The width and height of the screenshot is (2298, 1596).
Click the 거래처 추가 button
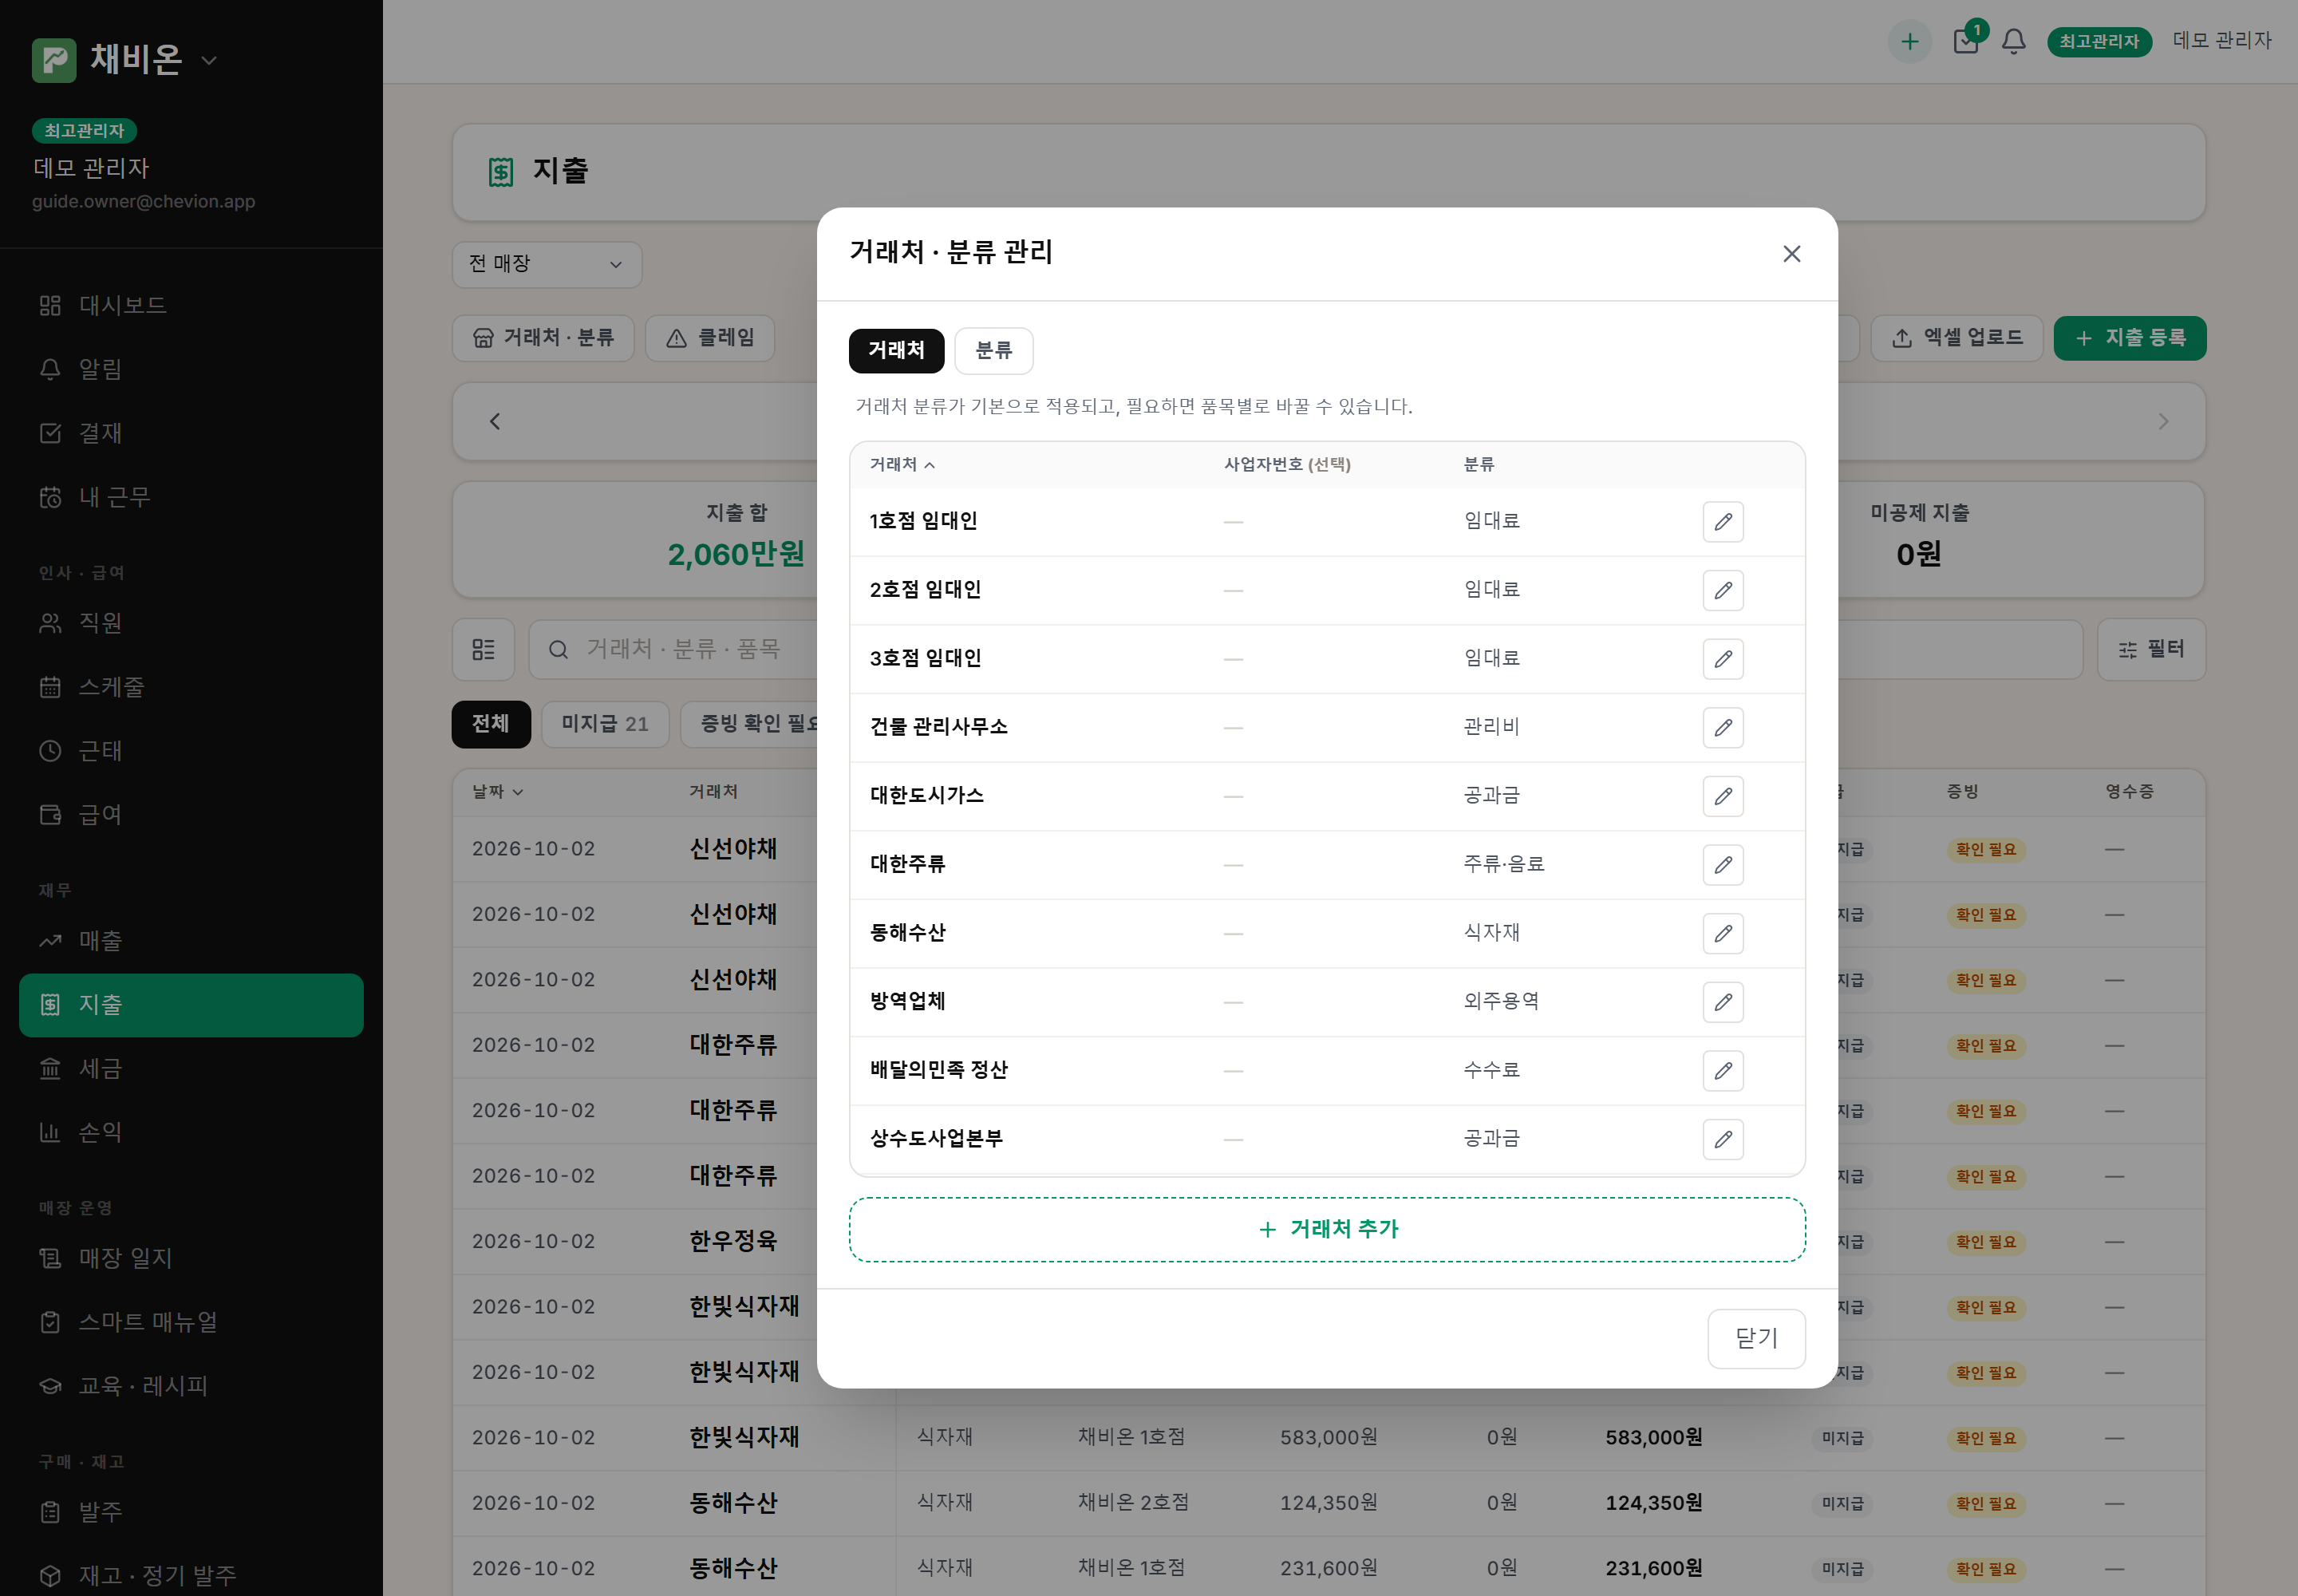tap(1327, 1230)
